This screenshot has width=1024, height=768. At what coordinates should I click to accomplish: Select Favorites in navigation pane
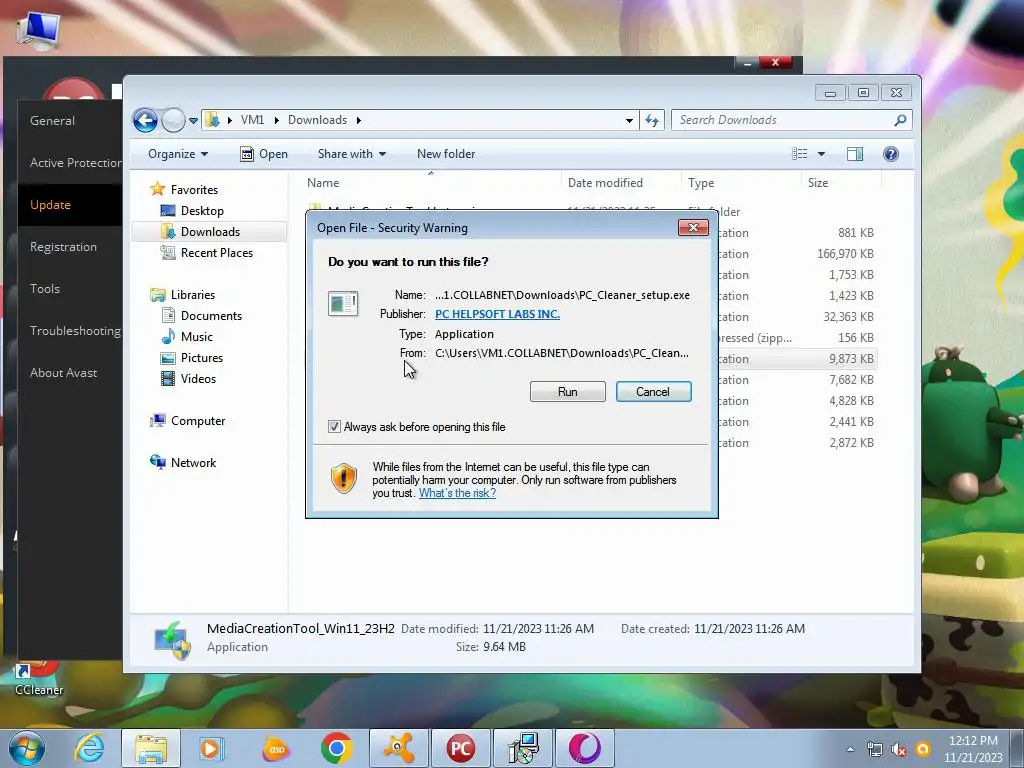point(194,189)
